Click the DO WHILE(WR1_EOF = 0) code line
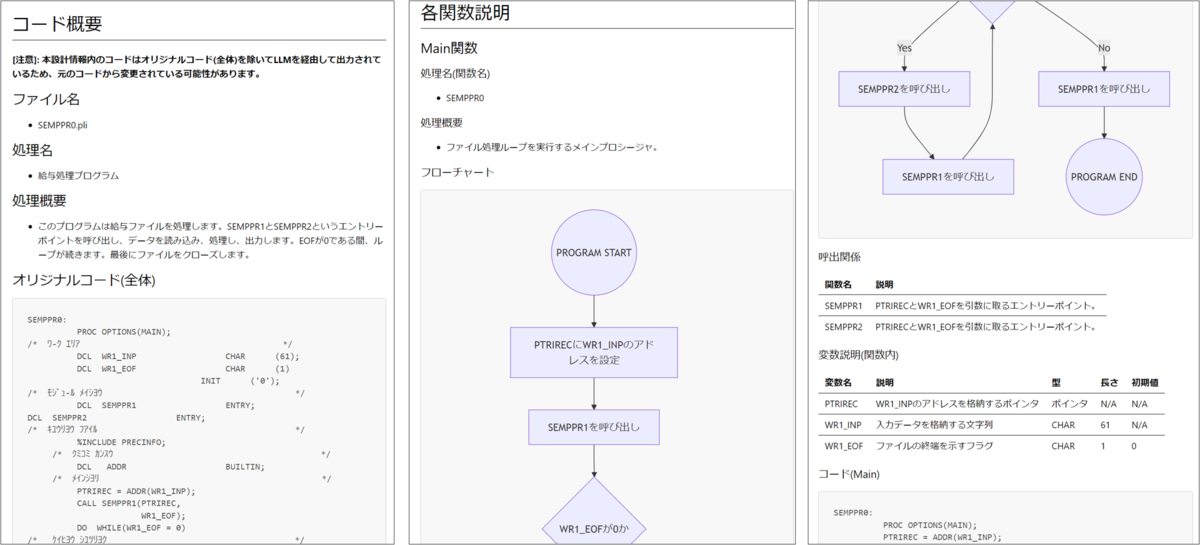 (131, 527)
